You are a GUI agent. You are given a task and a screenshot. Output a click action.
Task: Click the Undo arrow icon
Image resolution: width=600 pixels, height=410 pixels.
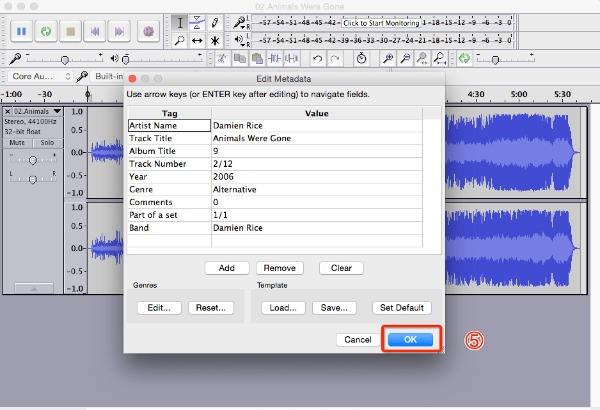[x=317, y=59]
